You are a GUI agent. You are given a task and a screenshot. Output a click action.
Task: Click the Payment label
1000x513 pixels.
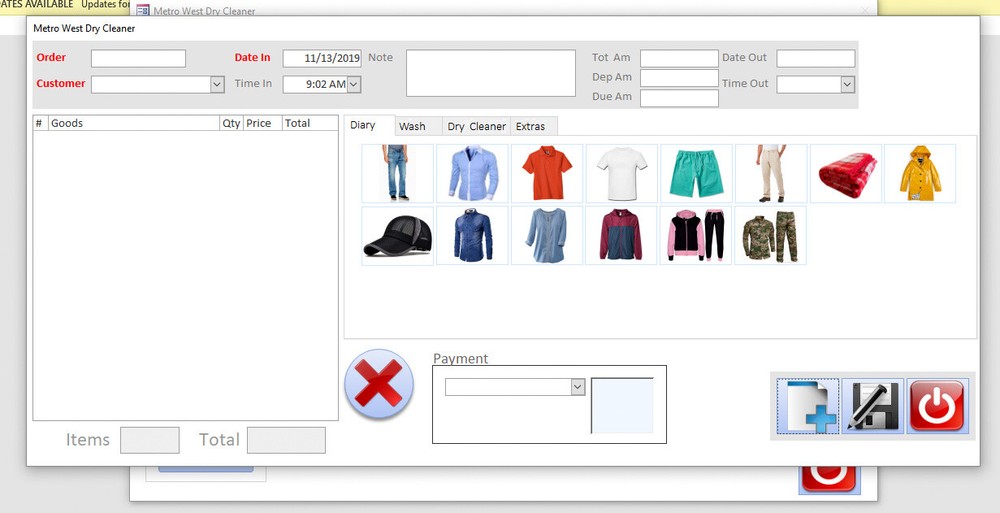pos(460,359)
